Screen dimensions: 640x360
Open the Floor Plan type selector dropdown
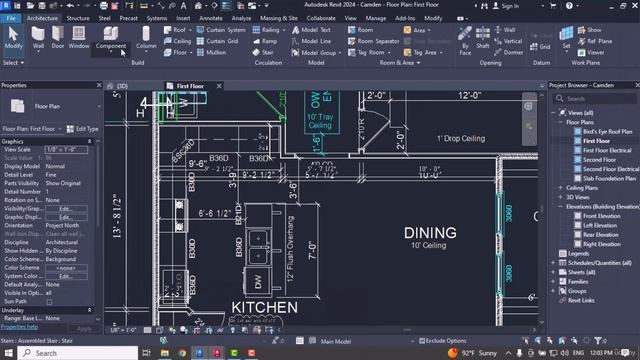tap(99, 106)
